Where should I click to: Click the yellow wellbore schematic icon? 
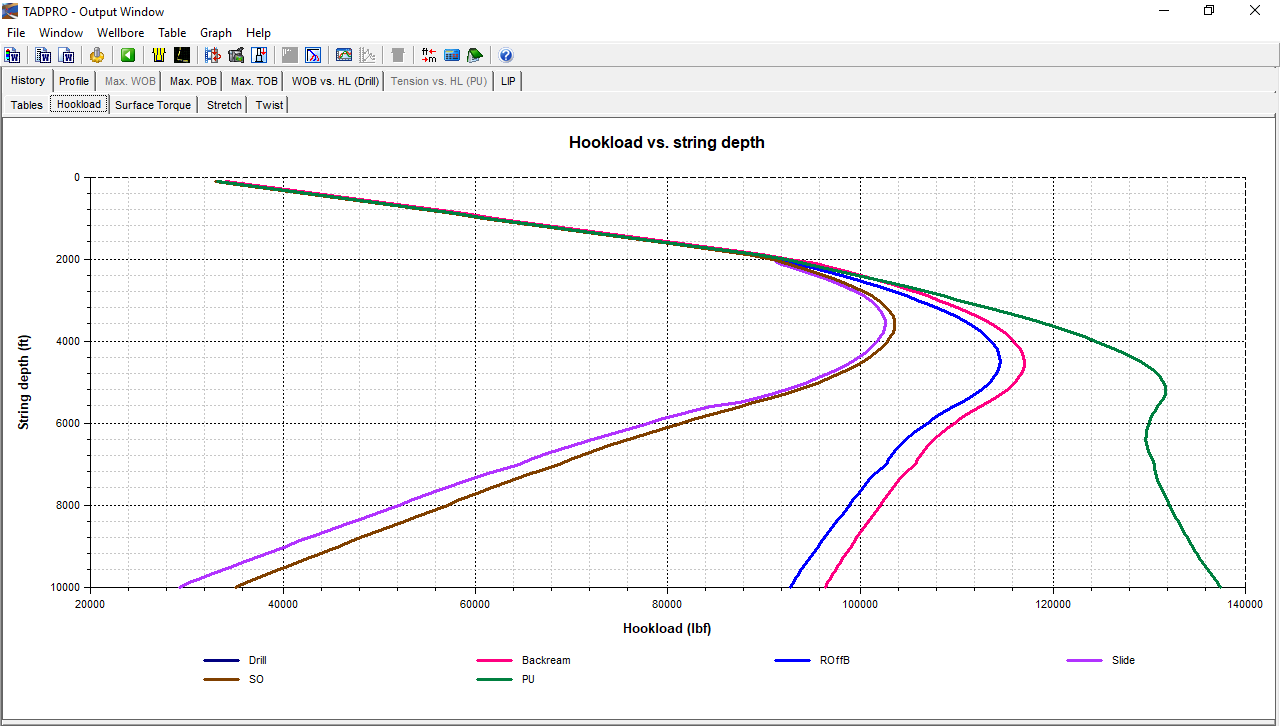point(158,55)
